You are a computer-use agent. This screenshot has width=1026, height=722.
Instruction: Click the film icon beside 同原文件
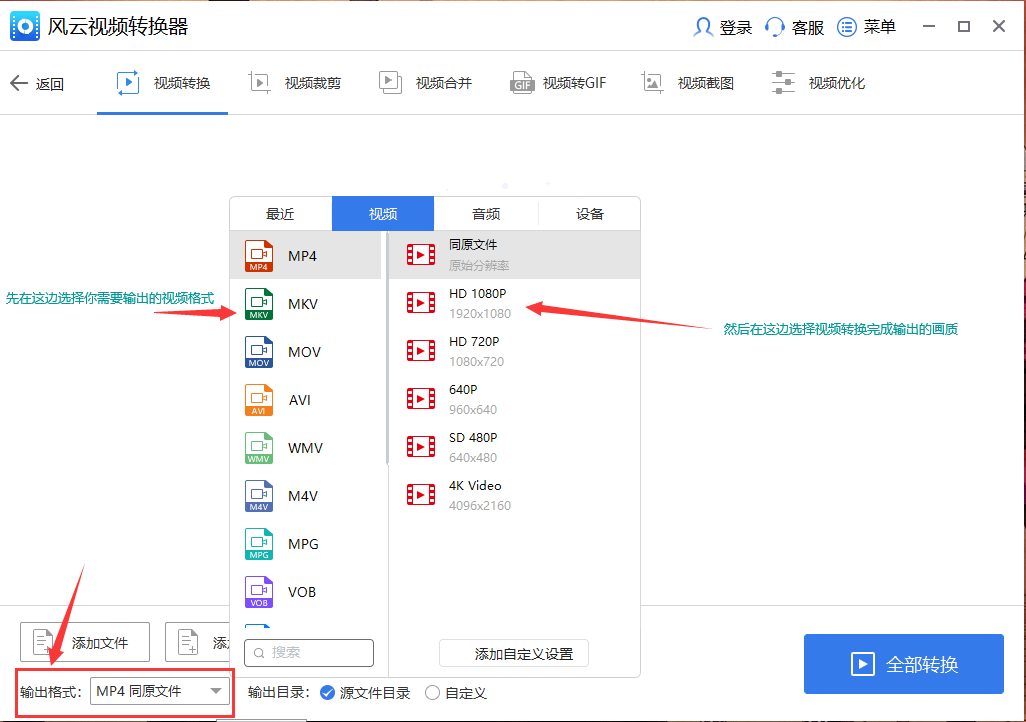tap(421, 255)
